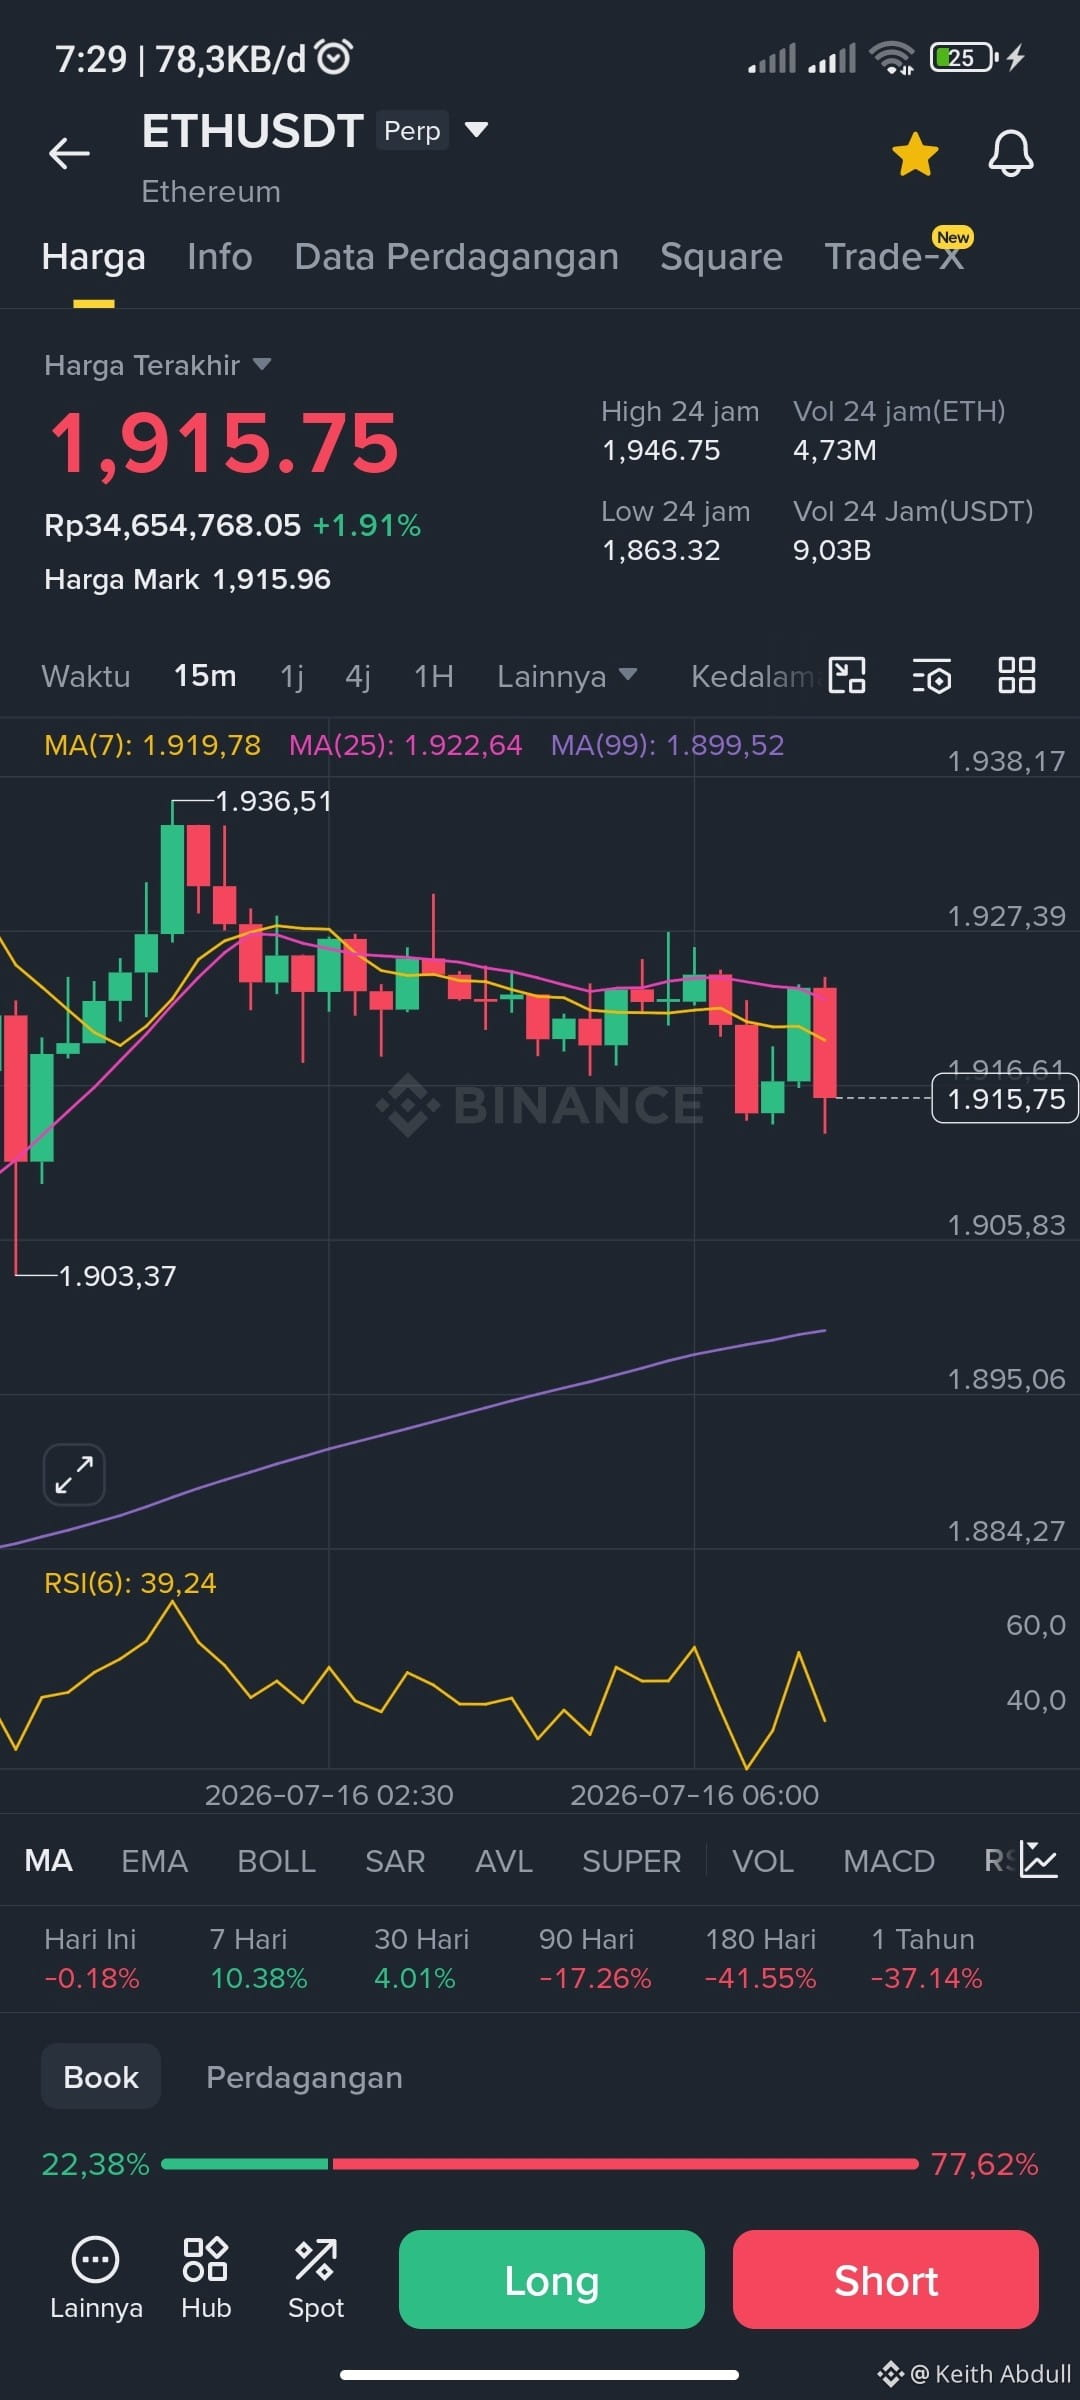Tap the Vol 24 Jam(USDT) value
Image resolution: width=1080 pixels, height=2400 pixels.
click(832, 550)
